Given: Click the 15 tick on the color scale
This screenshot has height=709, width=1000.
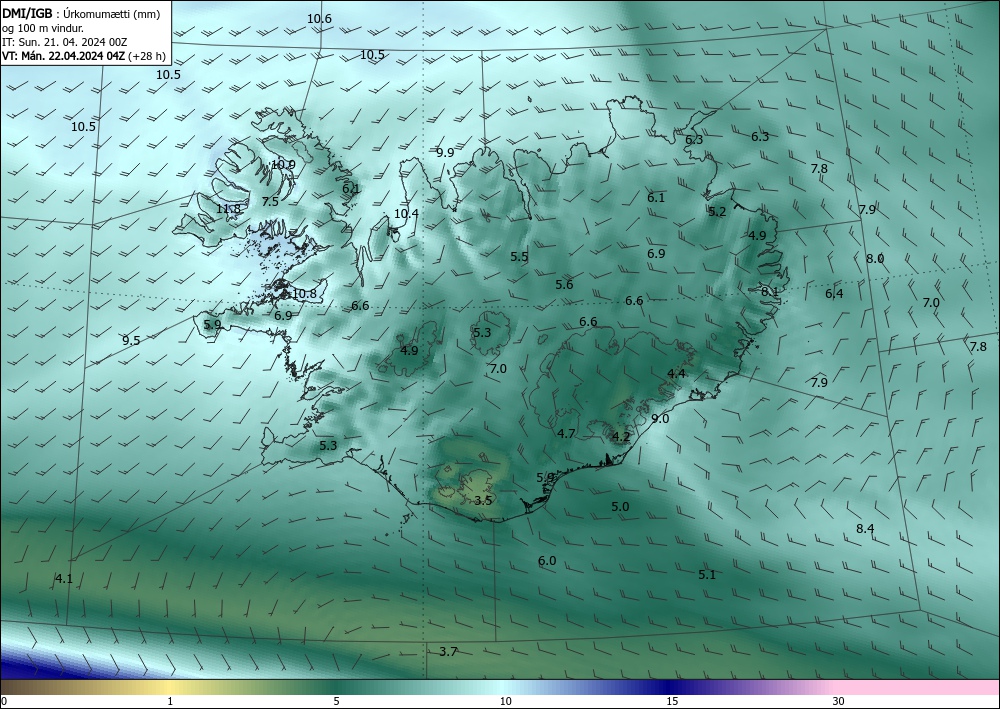Looking at the screenshot, I should [672, 702].
